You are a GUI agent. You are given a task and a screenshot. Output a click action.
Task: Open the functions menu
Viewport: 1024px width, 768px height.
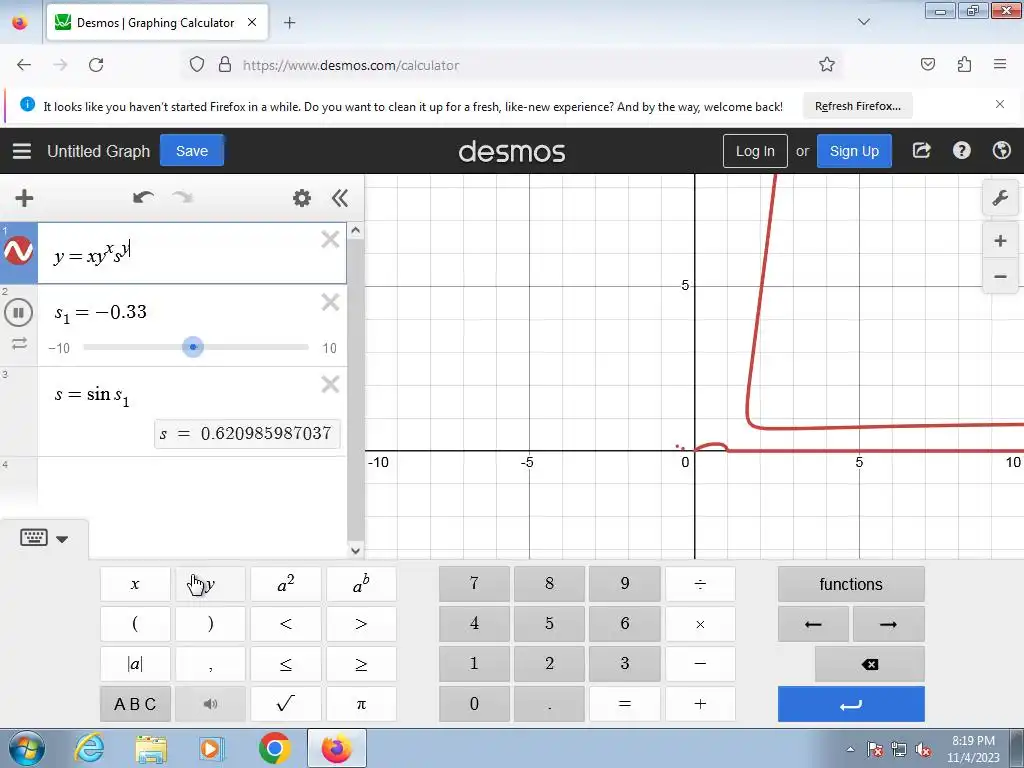coord(851,584)
